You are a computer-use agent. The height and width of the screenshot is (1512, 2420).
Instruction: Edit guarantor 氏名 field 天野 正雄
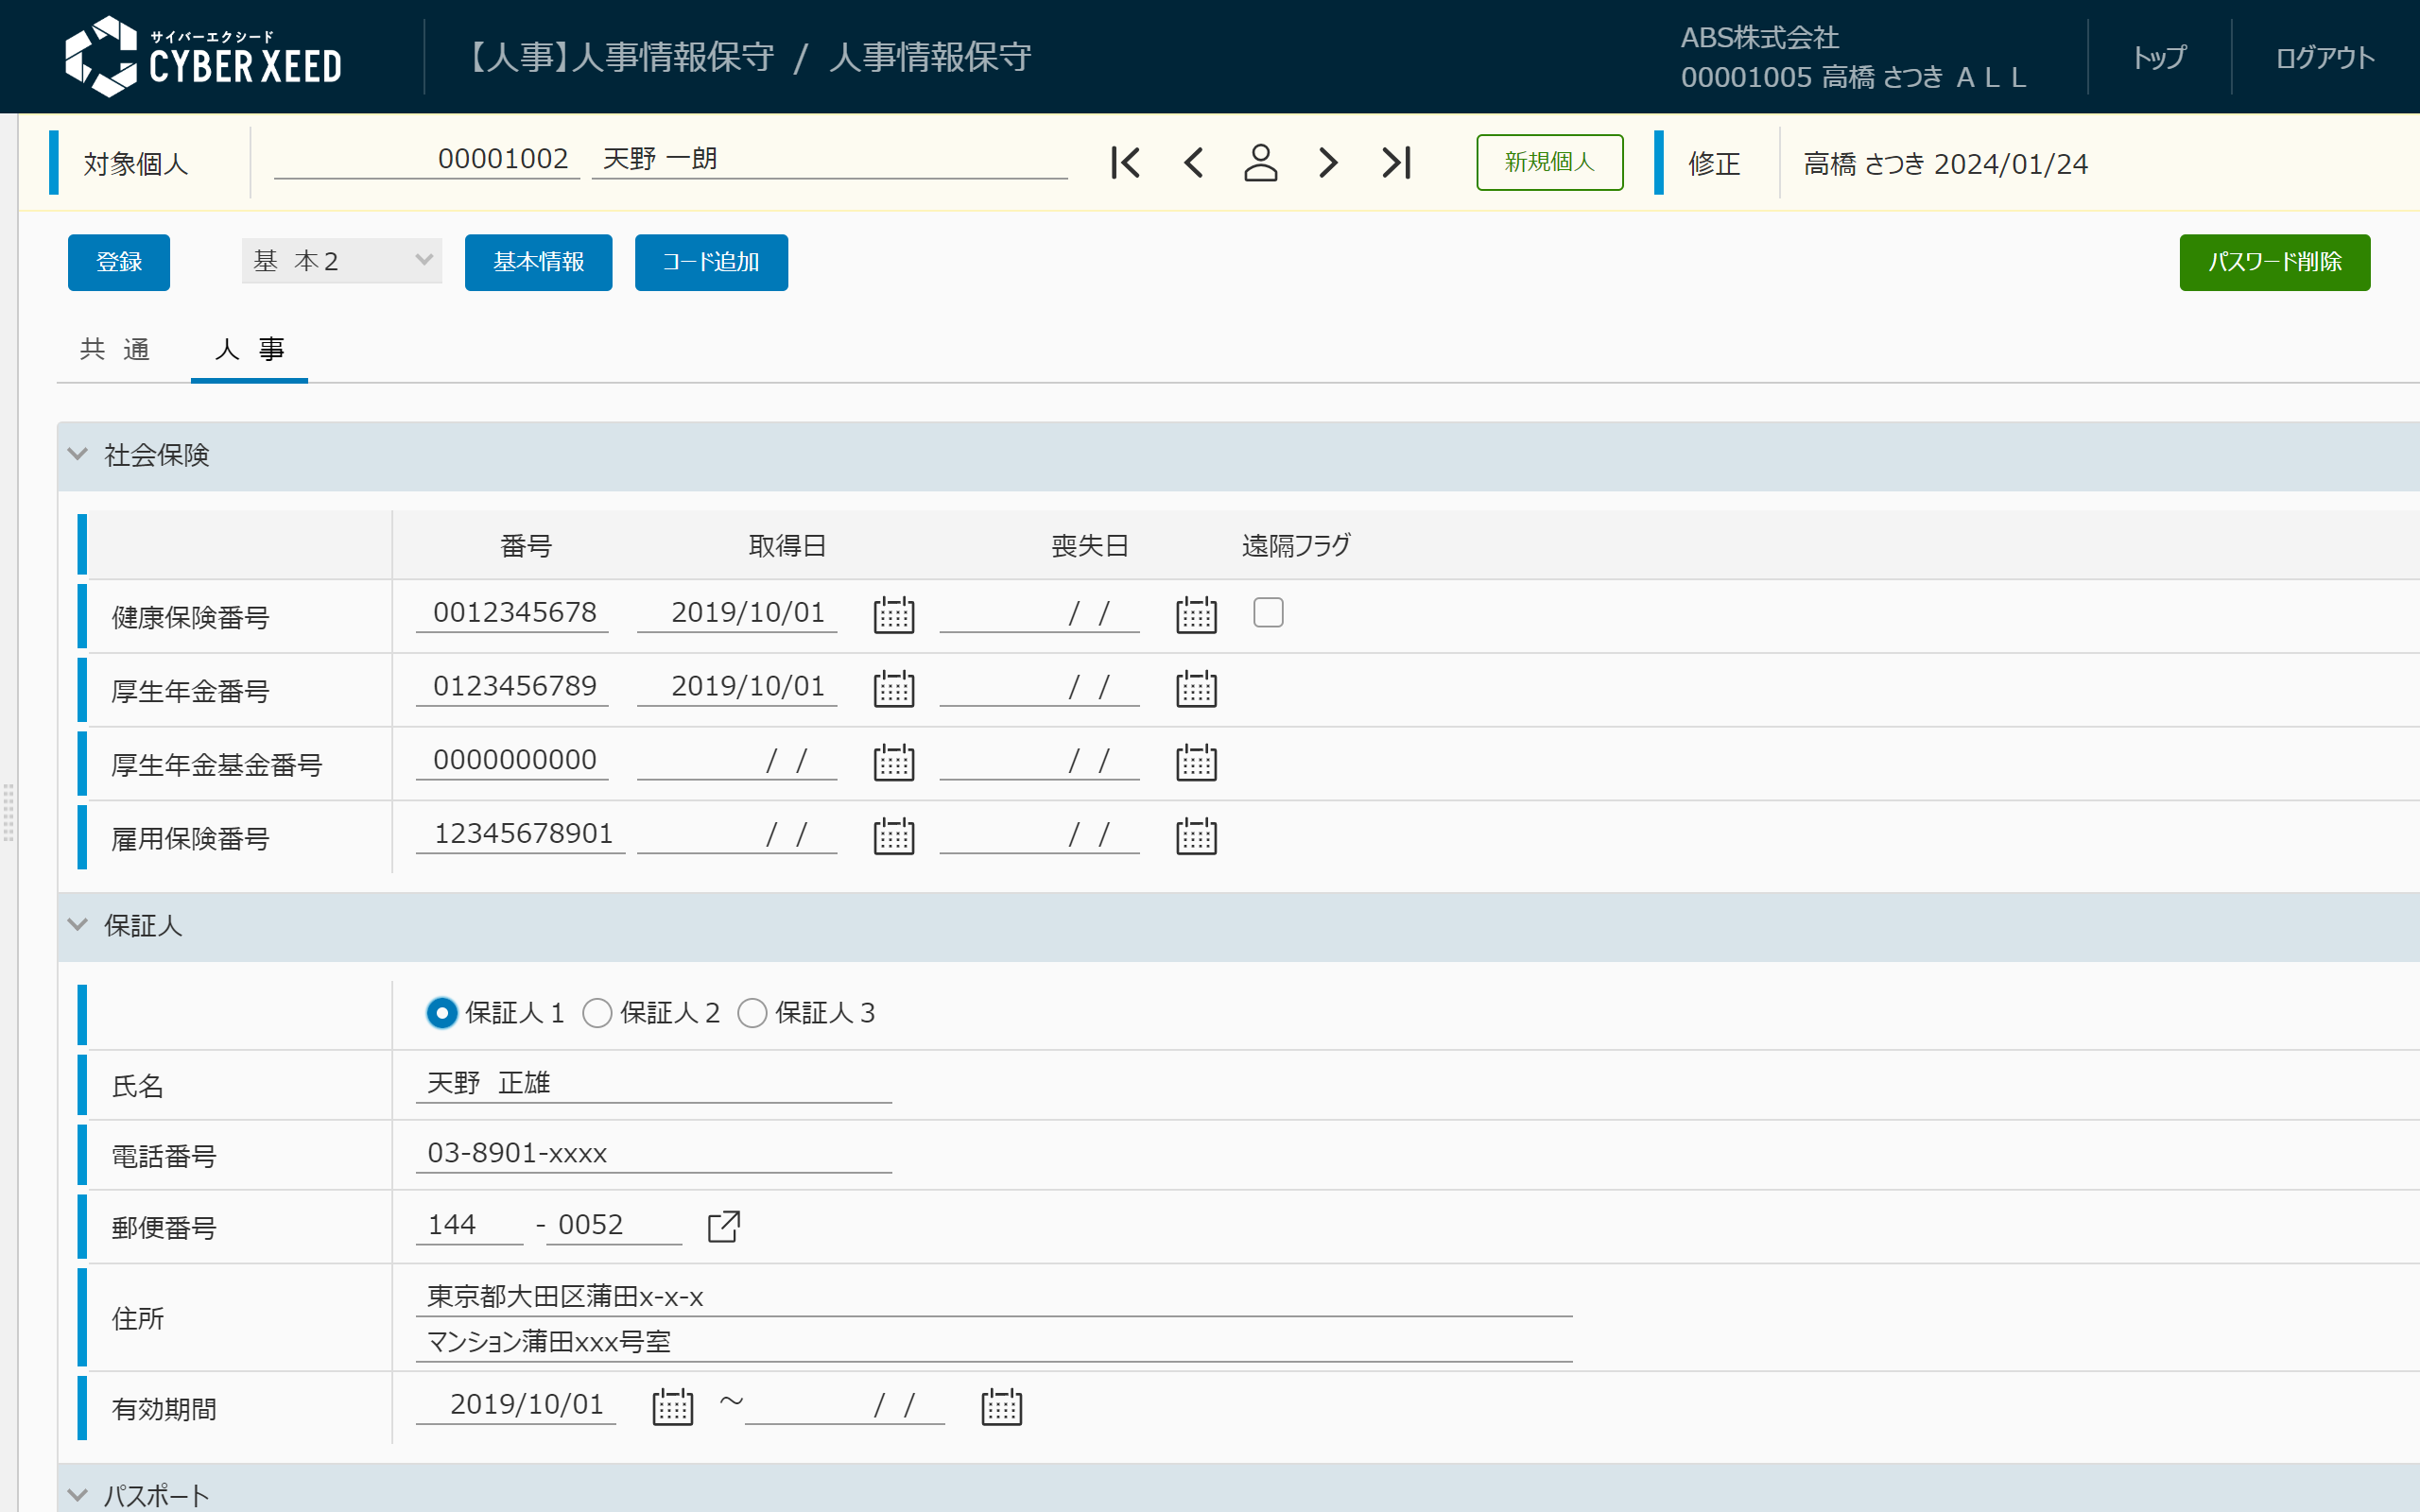click(654, 1083)
